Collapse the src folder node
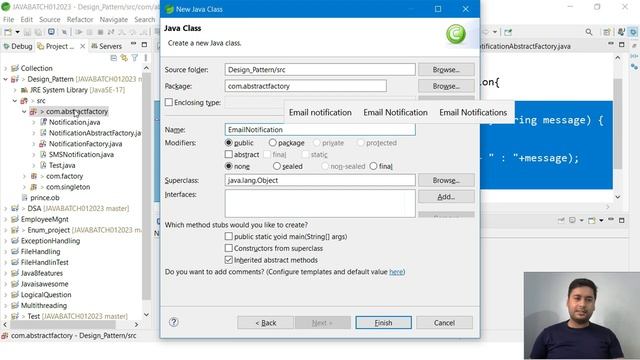The image size is (640, 360). point(15,100)
